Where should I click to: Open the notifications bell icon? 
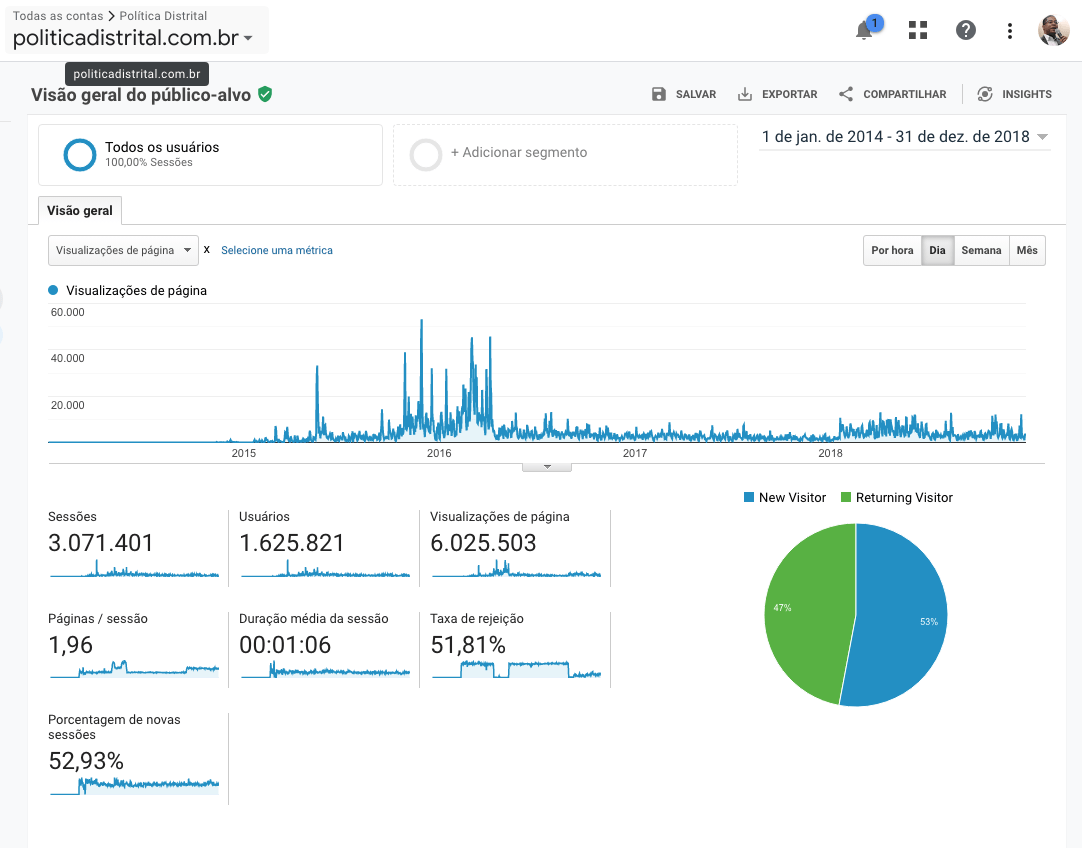[865, 30]
